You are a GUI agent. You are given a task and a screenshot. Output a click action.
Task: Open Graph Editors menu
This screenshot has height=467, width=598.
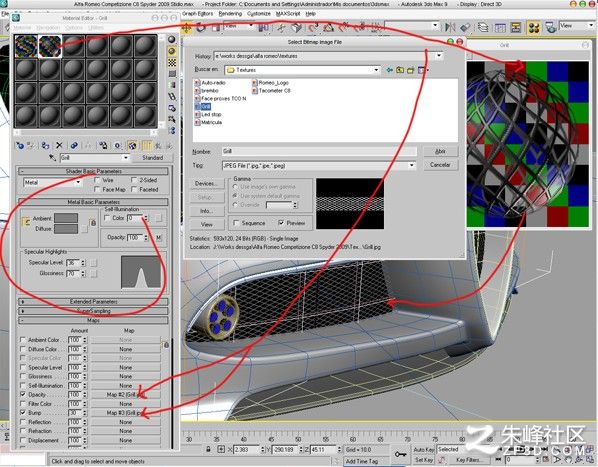click(x=197, y=14)
